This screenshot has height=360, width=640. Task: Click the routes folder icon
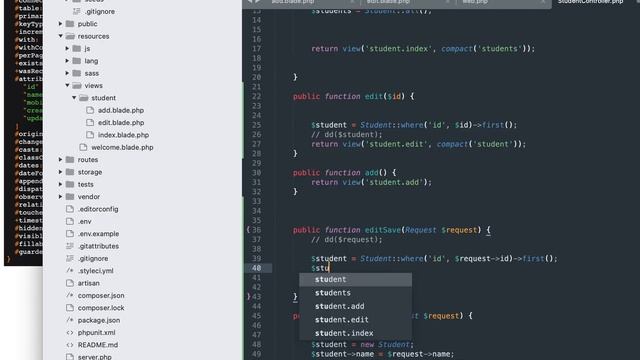coord(70,160)
